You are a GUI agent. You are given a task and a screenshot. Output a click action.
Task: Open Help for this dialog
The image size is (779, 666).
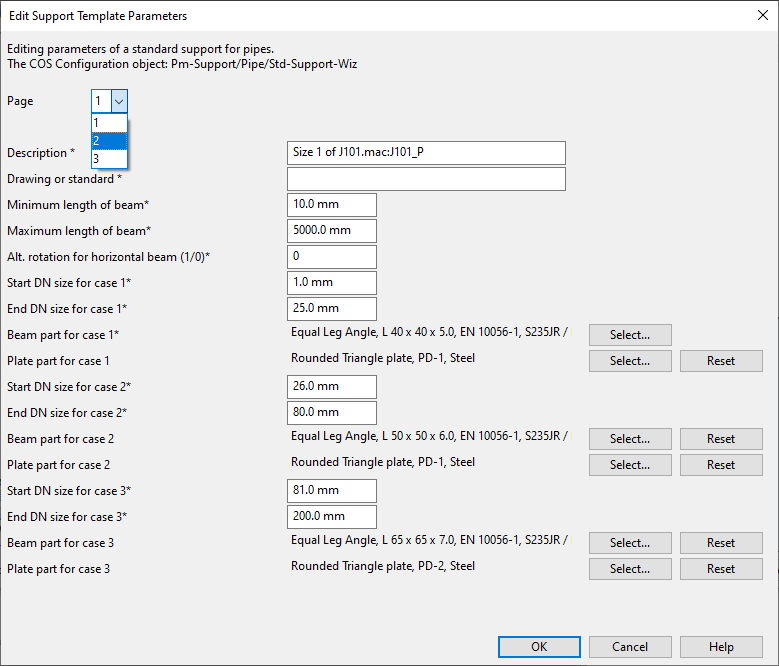pyautogui.click(x=720, y=647)
